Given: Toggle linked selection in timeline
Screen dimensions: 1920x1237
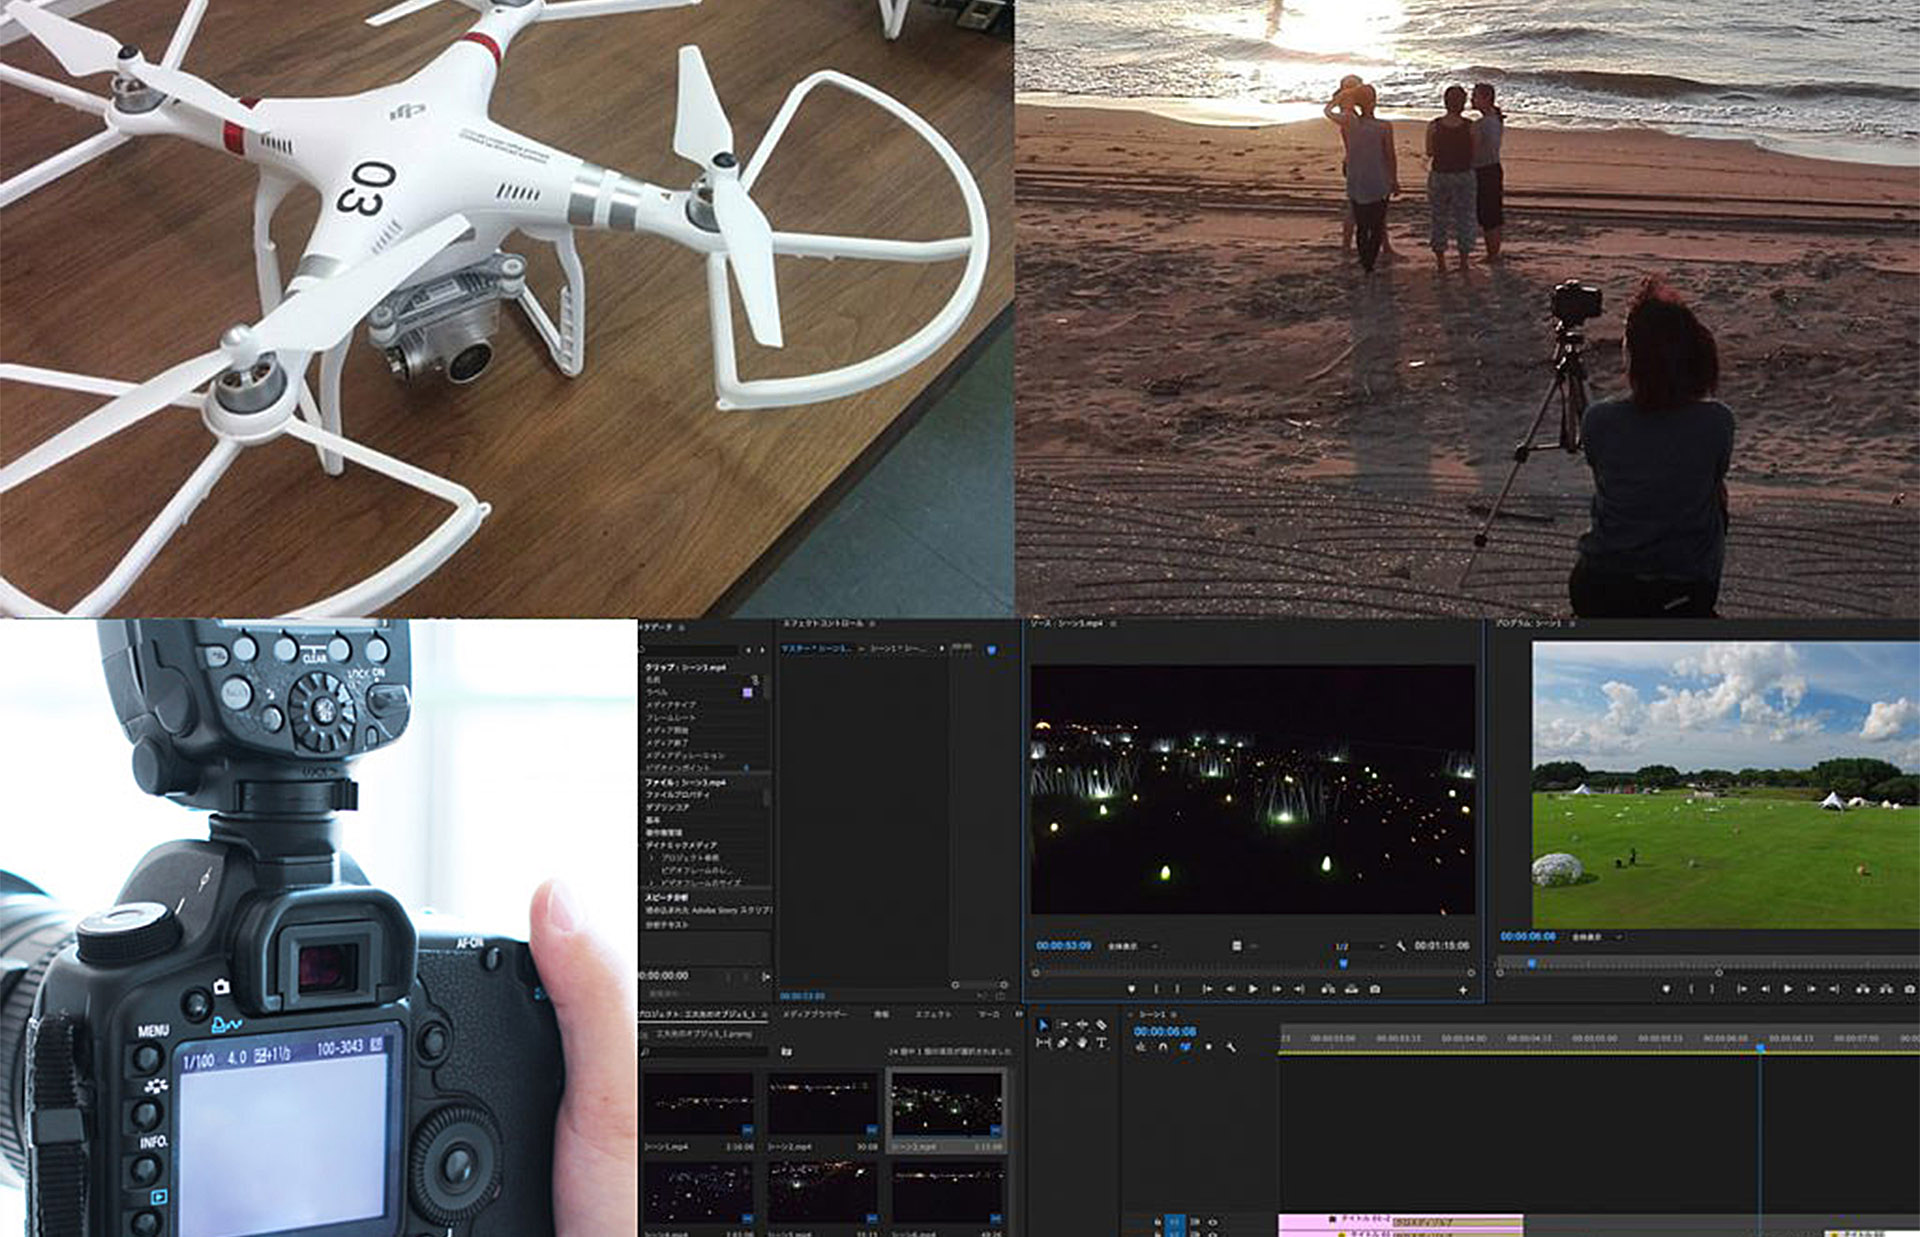Looking at the screenshot, I should (x=1185, y=1047).
